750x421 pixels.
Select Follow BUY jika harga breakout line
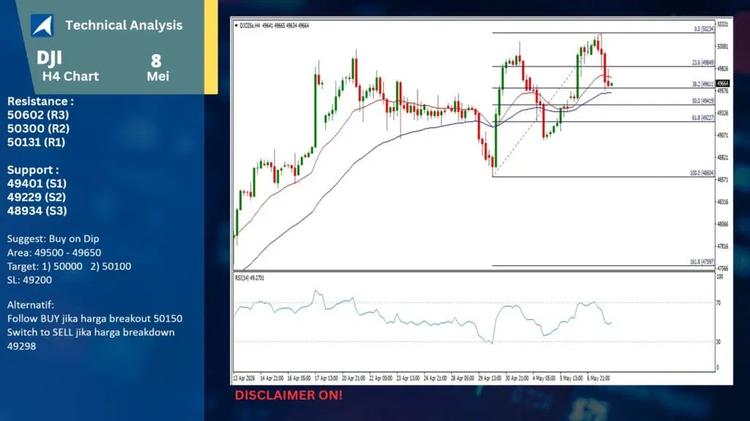(x=95, y=319)
